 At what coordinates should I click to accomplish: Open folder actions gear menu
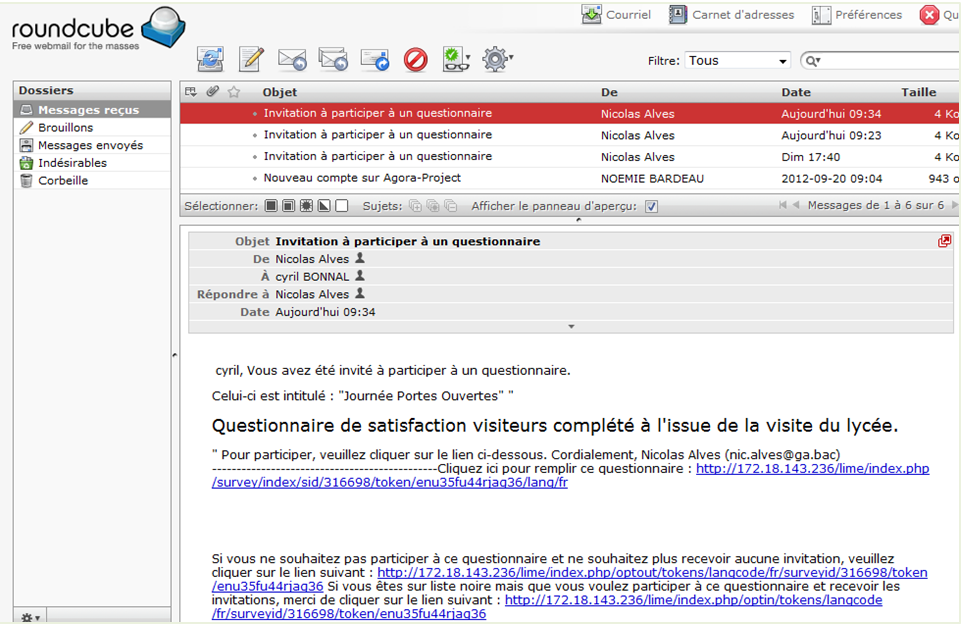pos(30,617)
